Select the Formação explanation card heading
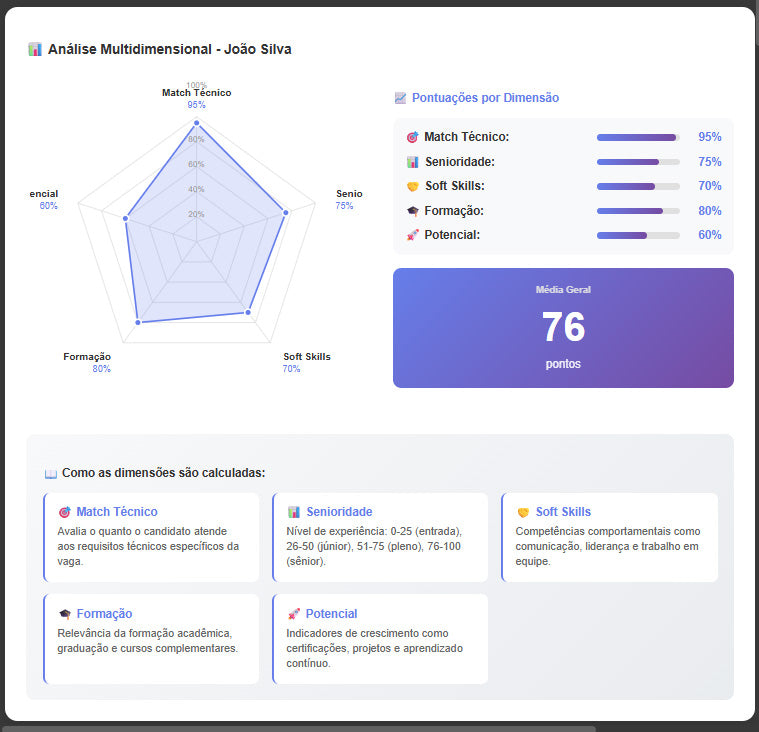 click(104, 614)
